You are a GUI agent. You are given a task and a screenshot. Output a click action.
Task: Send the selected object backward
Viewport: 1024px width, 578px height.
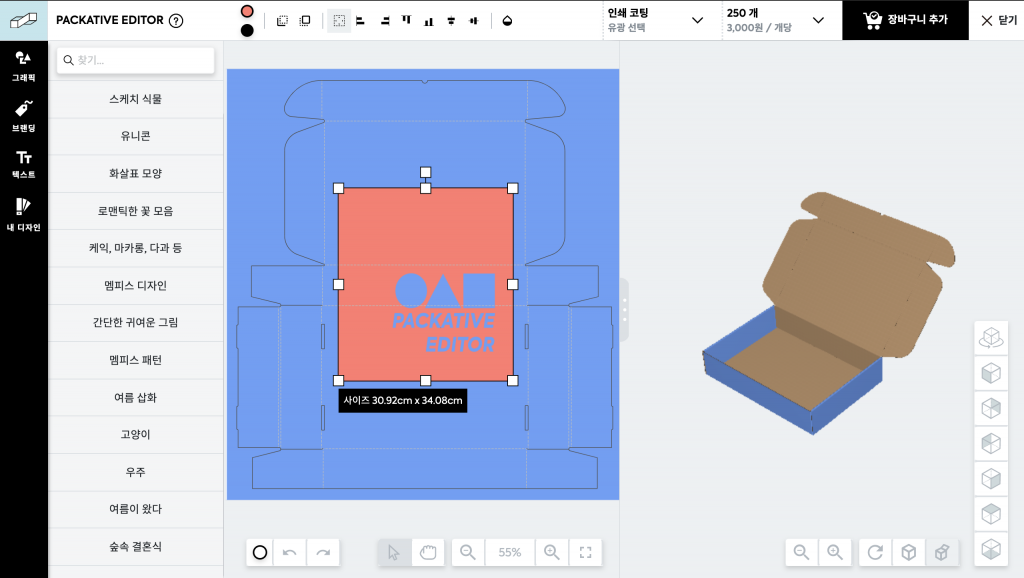tap(282, 21)
